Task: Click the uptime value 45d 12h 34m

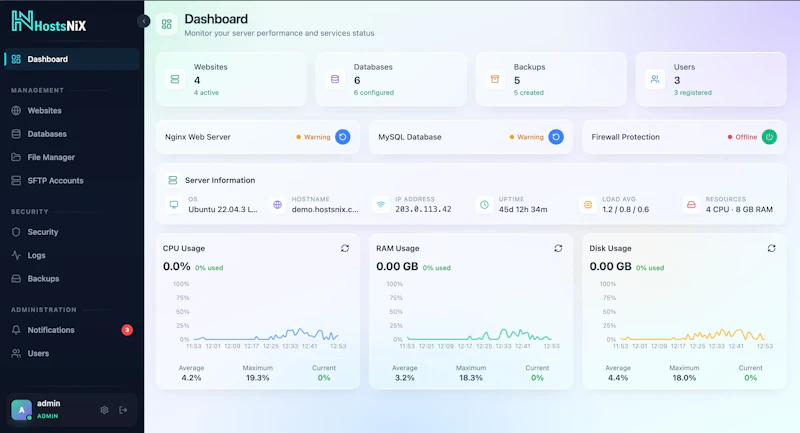Action: pyautogui.click(x=523, y=209)
